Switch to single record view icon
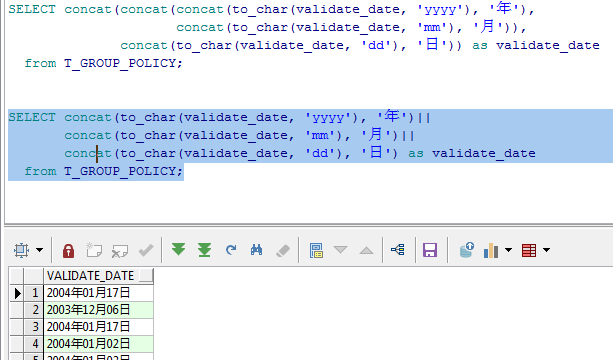This screenshot has height=360, width=613. coord(316,251)
